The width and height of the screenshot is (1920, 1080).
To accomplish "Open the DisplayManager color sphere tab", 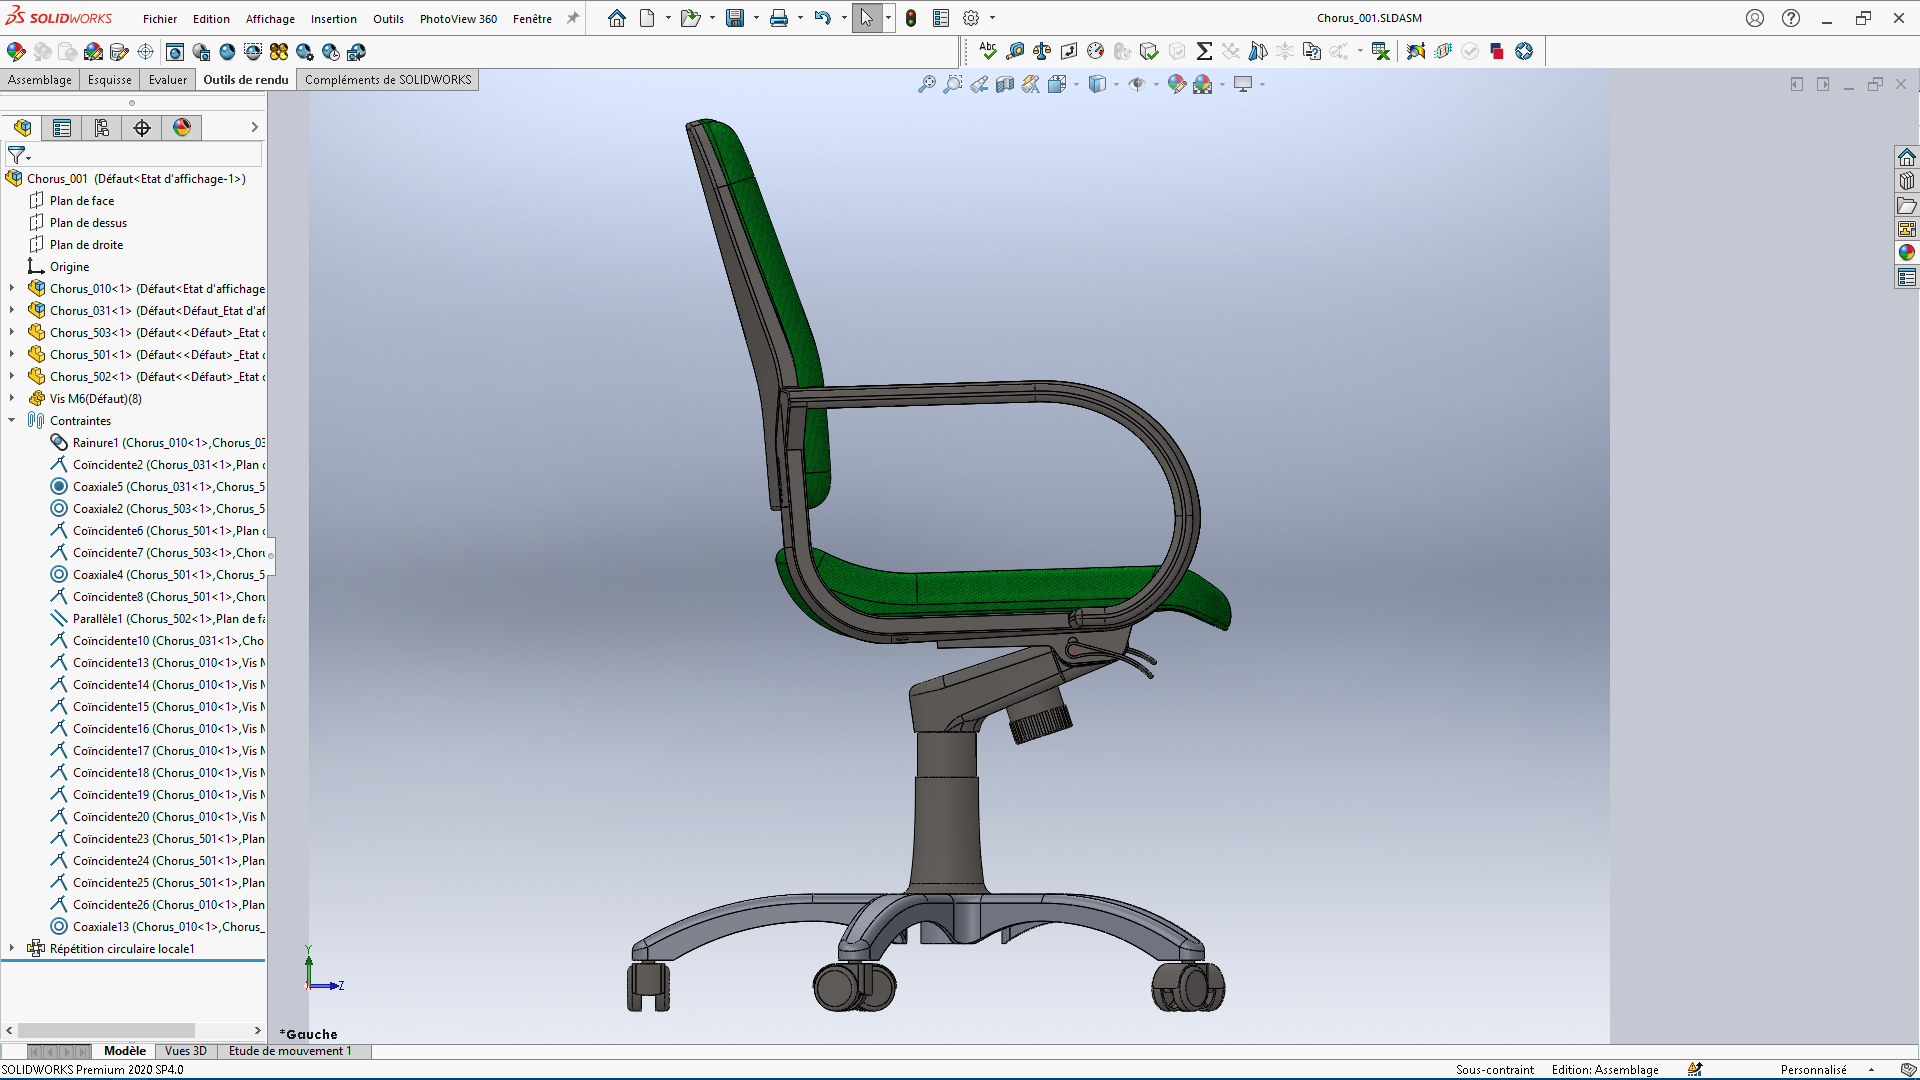I will (x=182, y=128).
